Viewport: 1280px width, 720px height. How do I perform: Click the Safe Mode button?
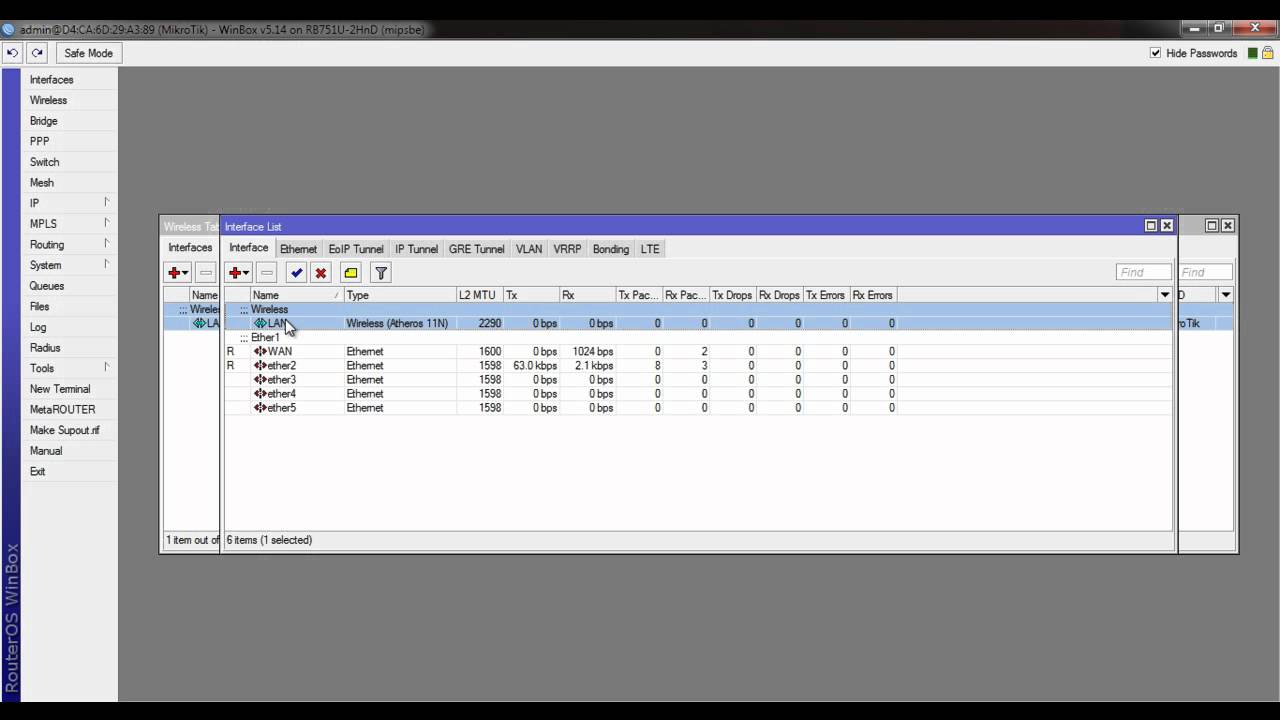coord(89,53)
